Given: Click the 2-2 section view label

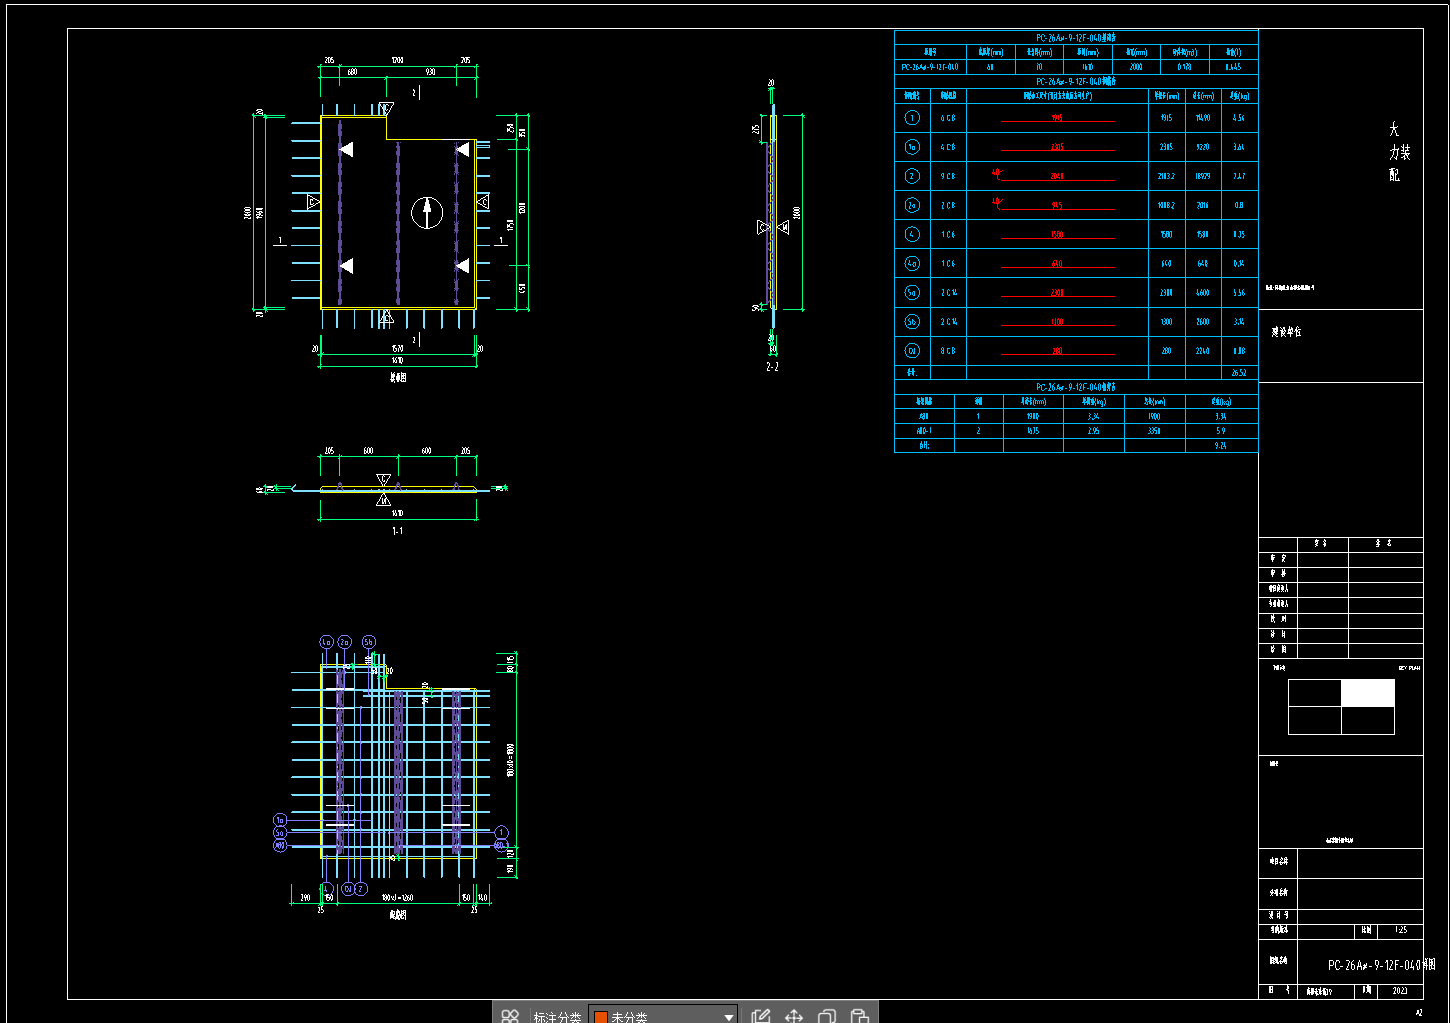Looking at the screenshot, I should tap(772, 367).
